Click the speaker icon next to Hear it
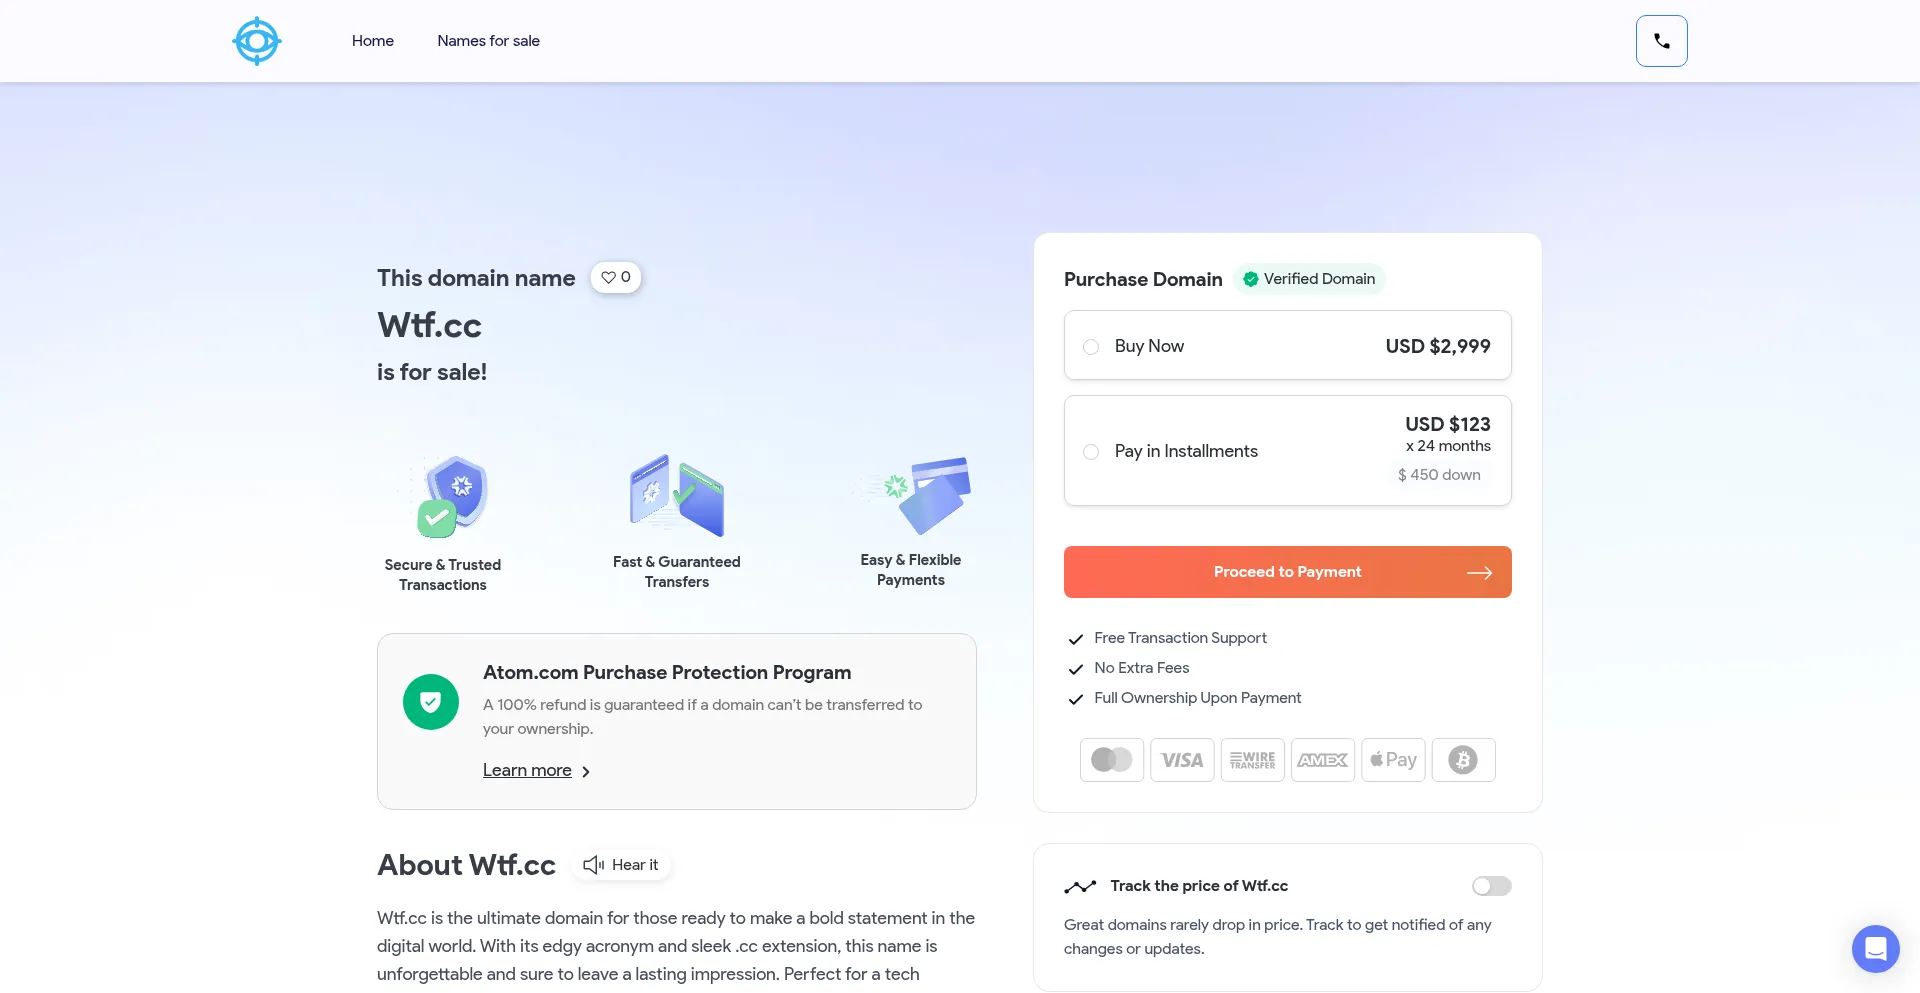 [x=592, y=864]
